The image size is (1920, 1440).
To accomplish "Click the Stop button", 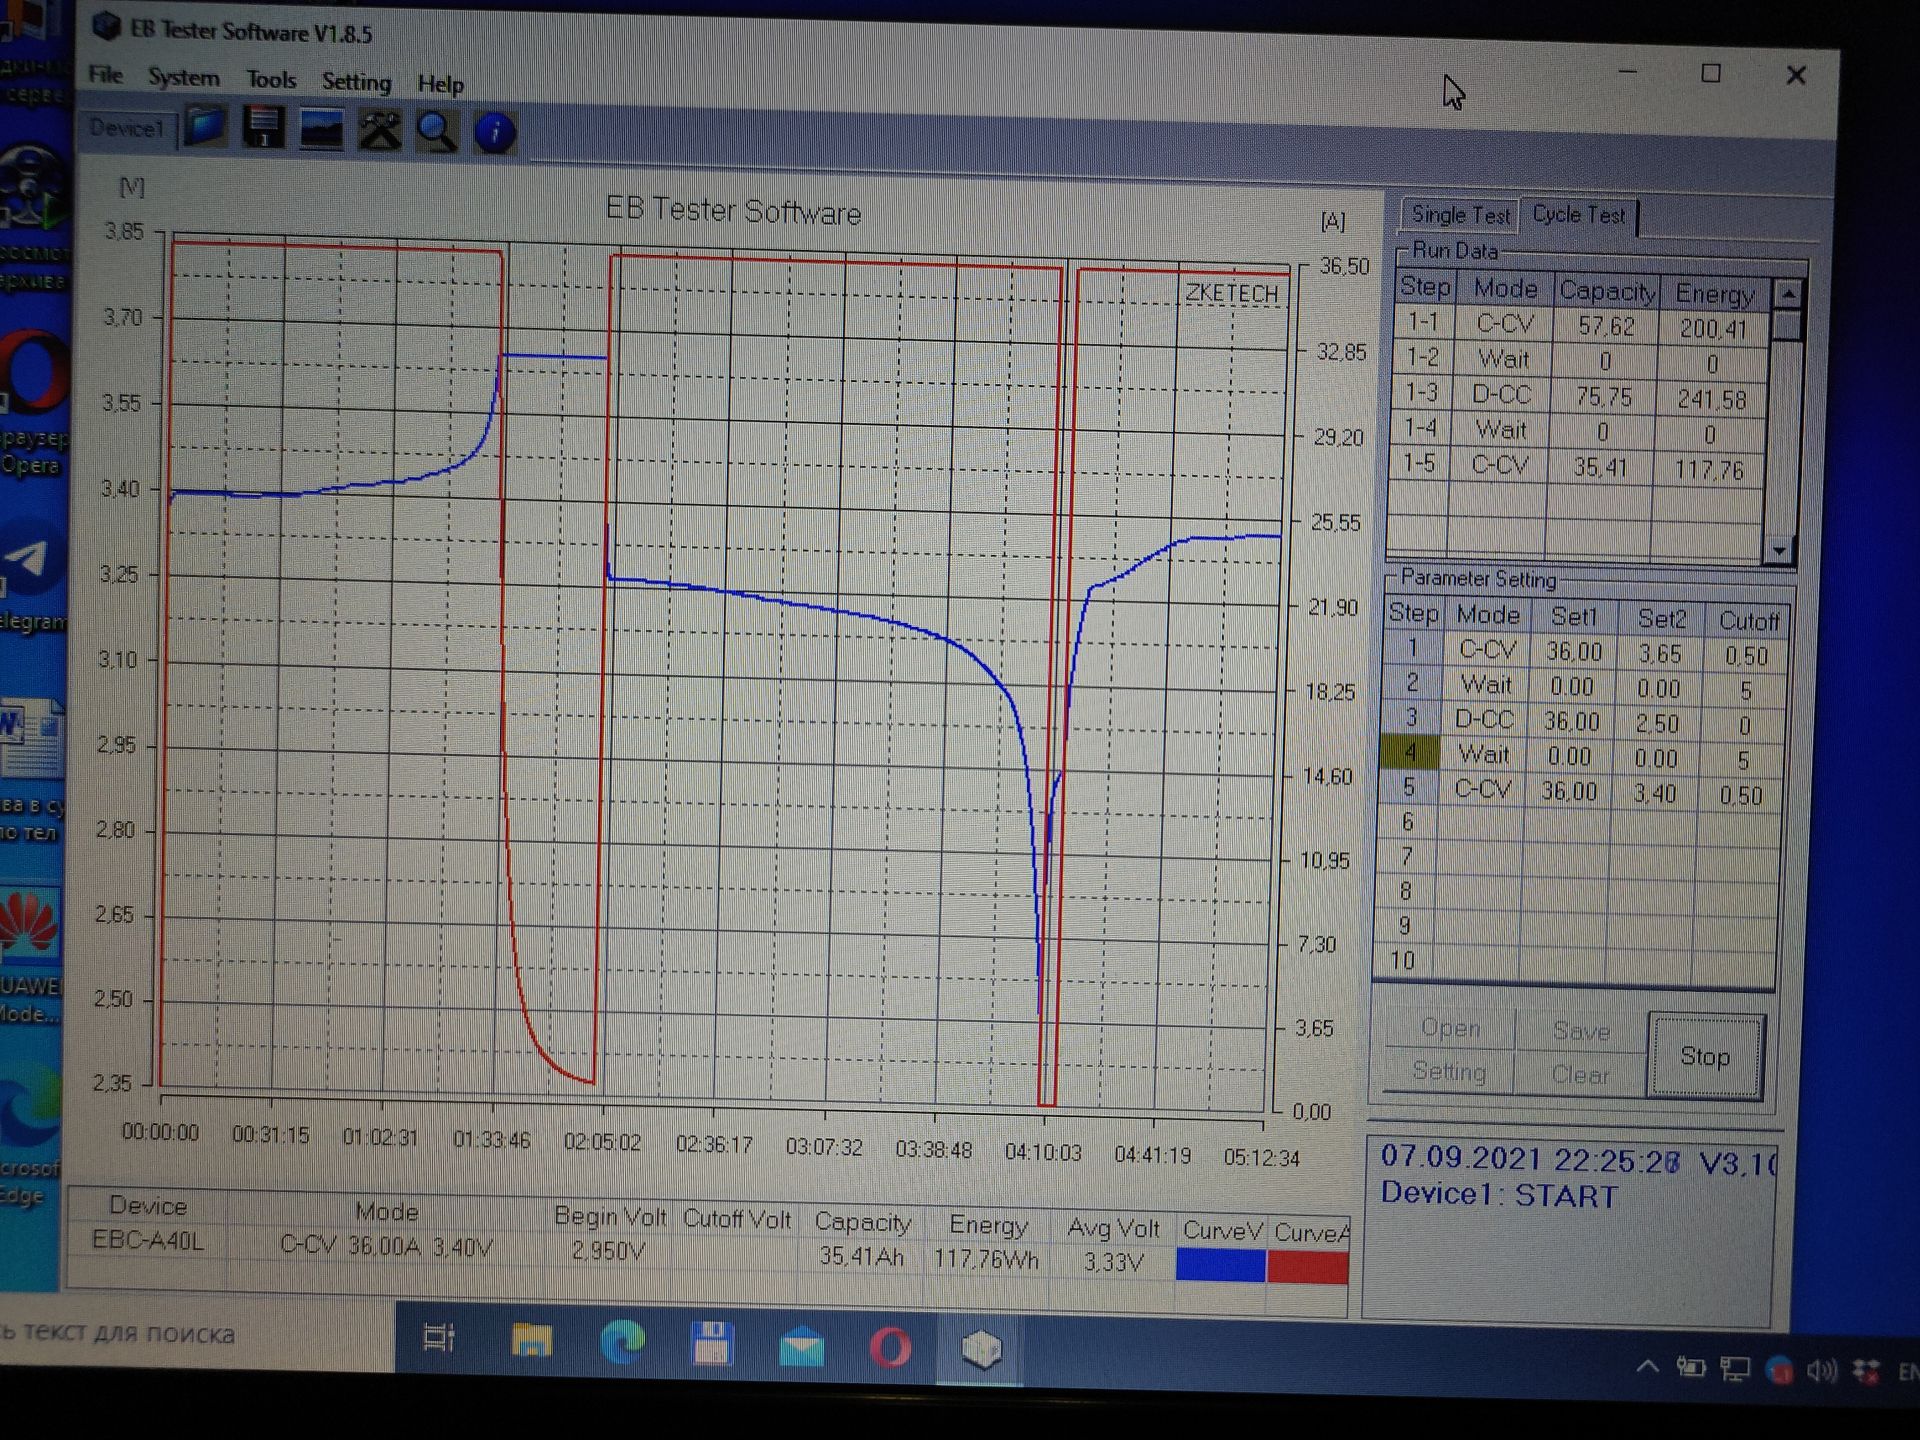I will pos(1704,1057).
